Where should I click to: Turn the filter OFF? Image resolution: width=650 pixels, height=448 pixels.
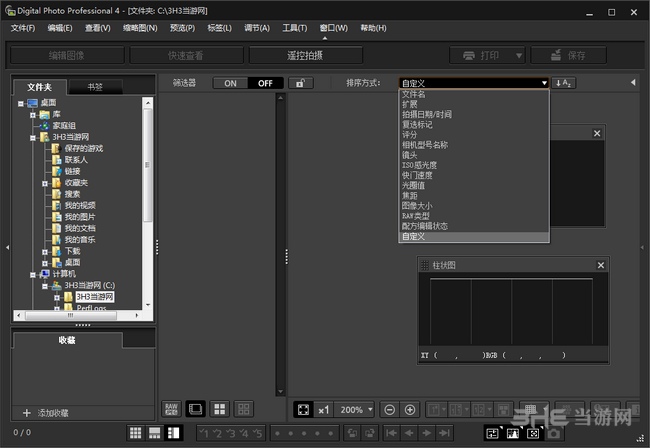click(265, 83)
